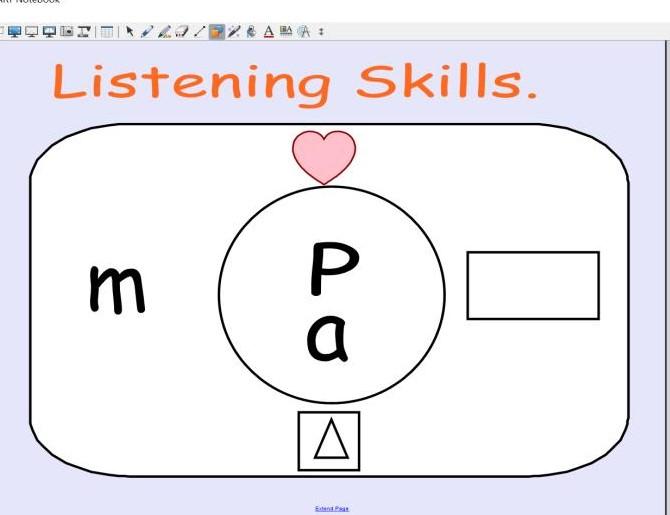This screenshot has height=515, width=670.
Task: Select the Pen tool
Action: (x=147, y=32)
